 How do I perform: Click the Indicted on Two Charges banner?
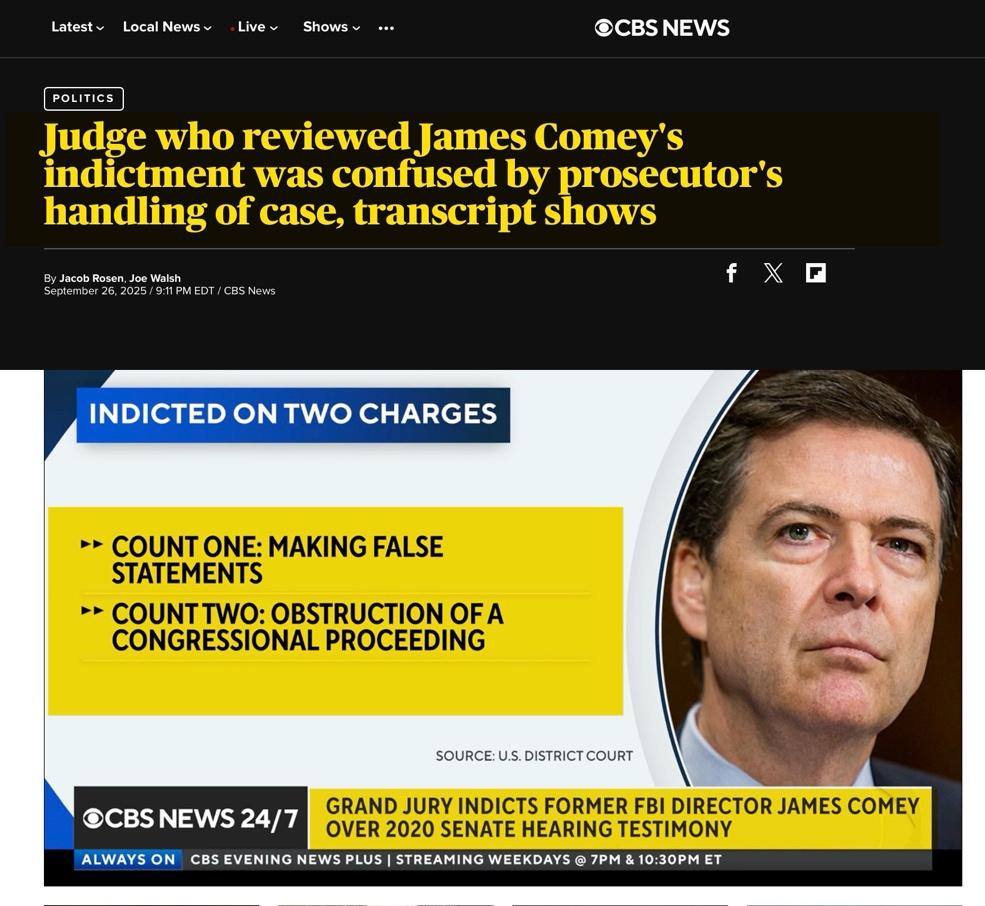(293, 415)
